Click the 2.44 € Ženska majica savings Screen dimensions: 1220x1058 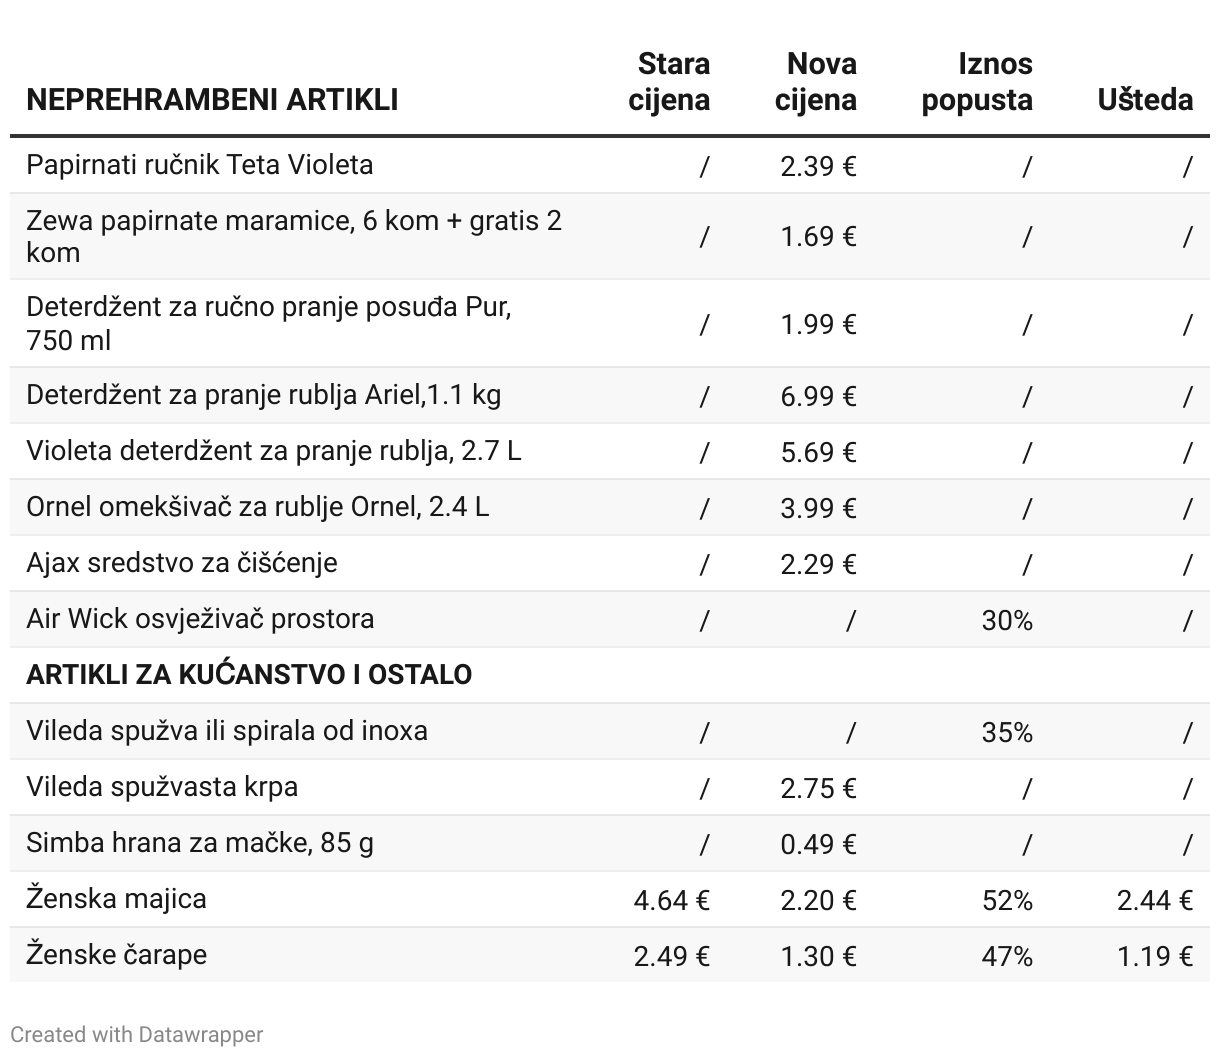point(1154,900)
